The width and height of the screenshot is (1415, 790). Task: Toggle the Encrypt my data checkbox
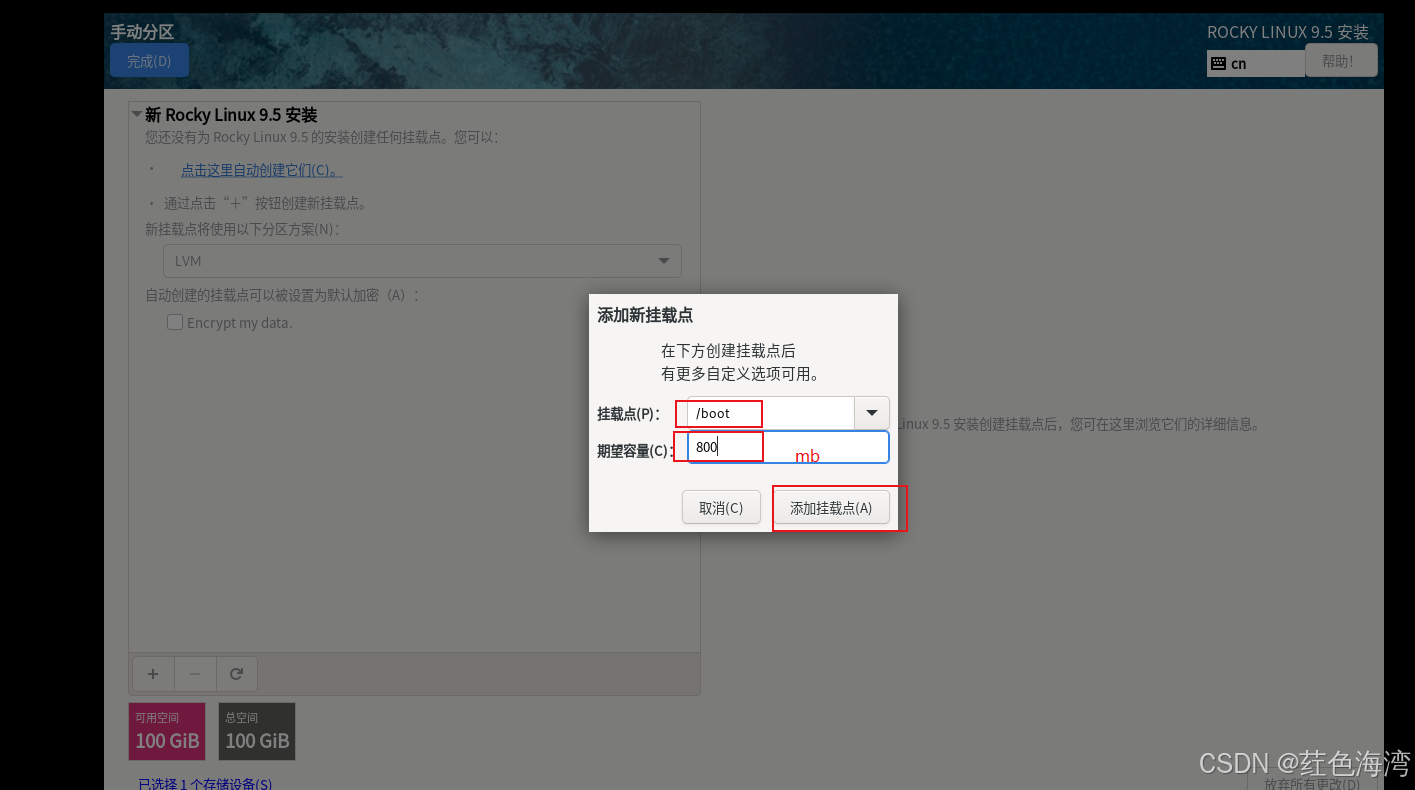175,323
